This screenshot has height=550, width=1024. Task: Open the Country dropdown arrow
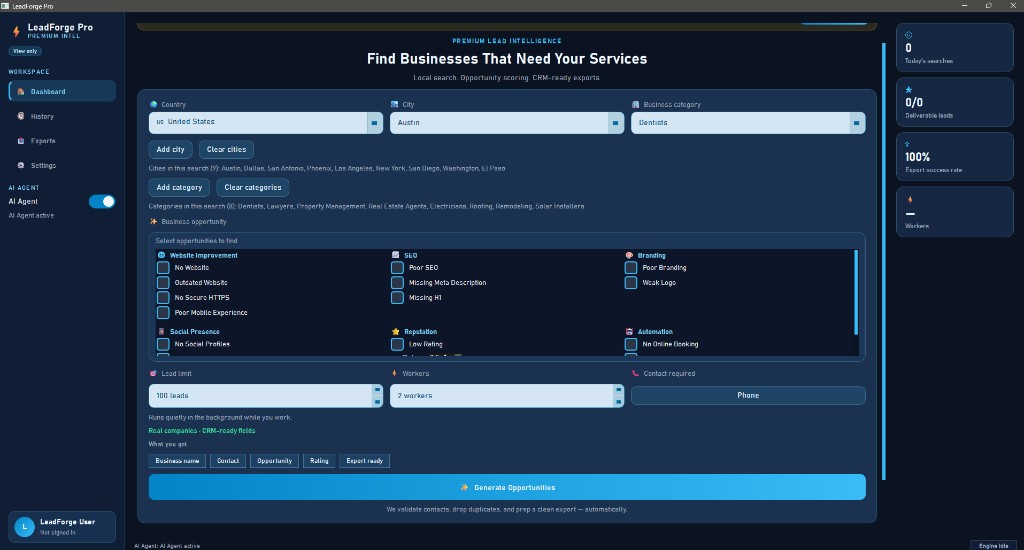click(375, 123)
